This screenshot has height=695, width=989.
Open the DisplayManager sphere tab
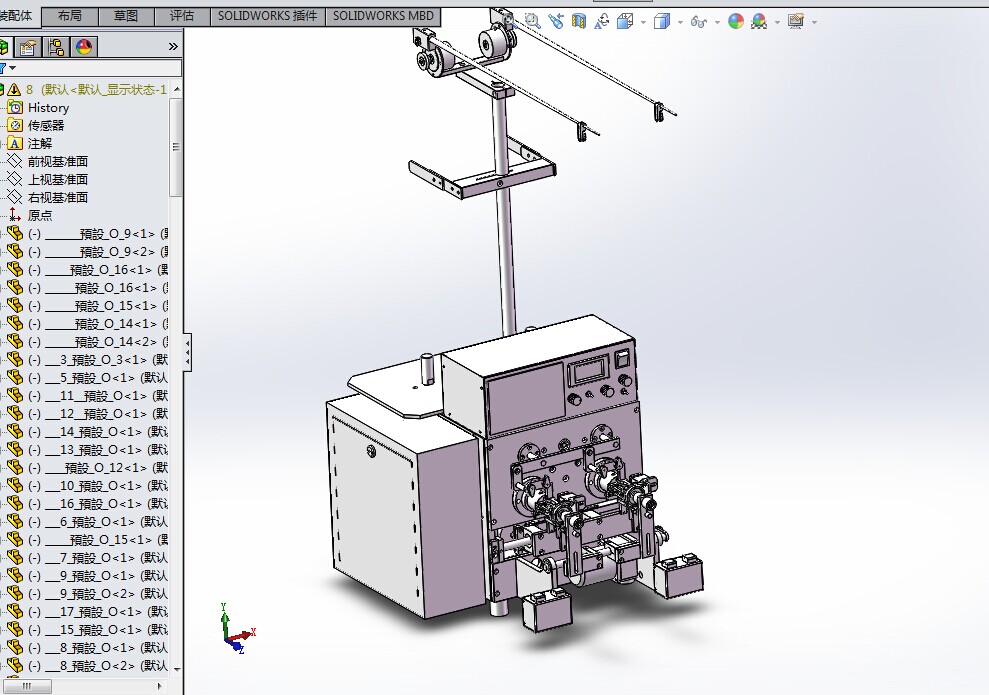tap(84, 47)
